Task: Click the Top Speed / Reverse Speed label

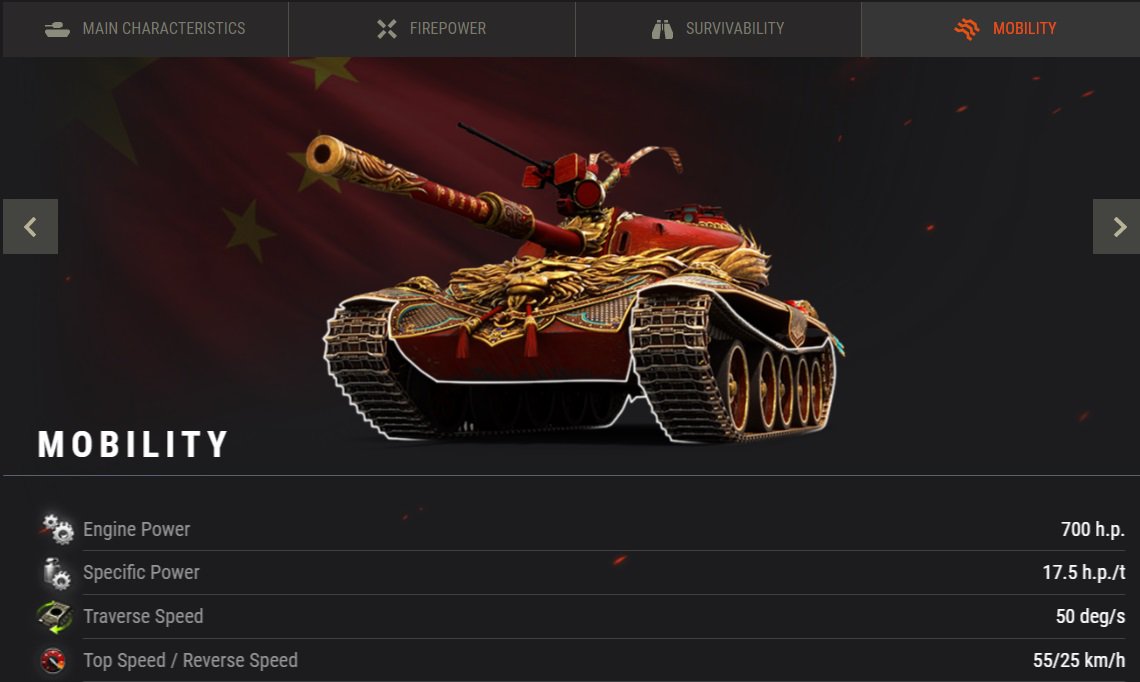Action: 190,660
